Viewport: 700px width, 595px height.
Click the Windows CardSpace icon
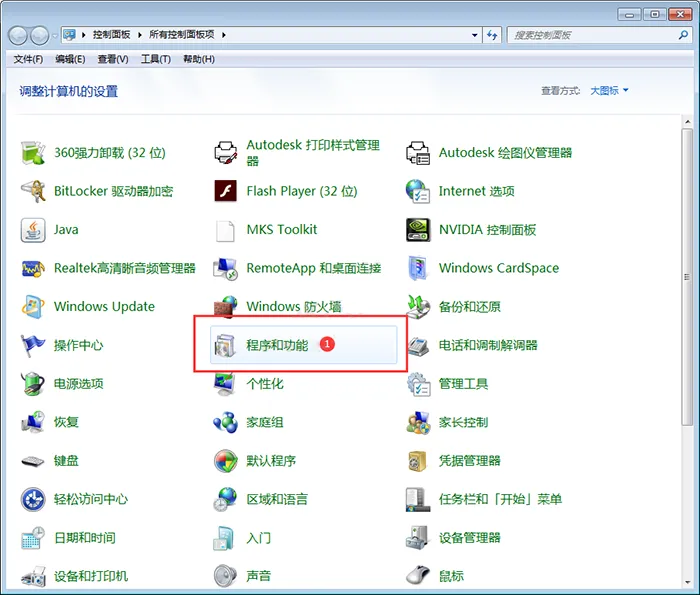(418, 268)
